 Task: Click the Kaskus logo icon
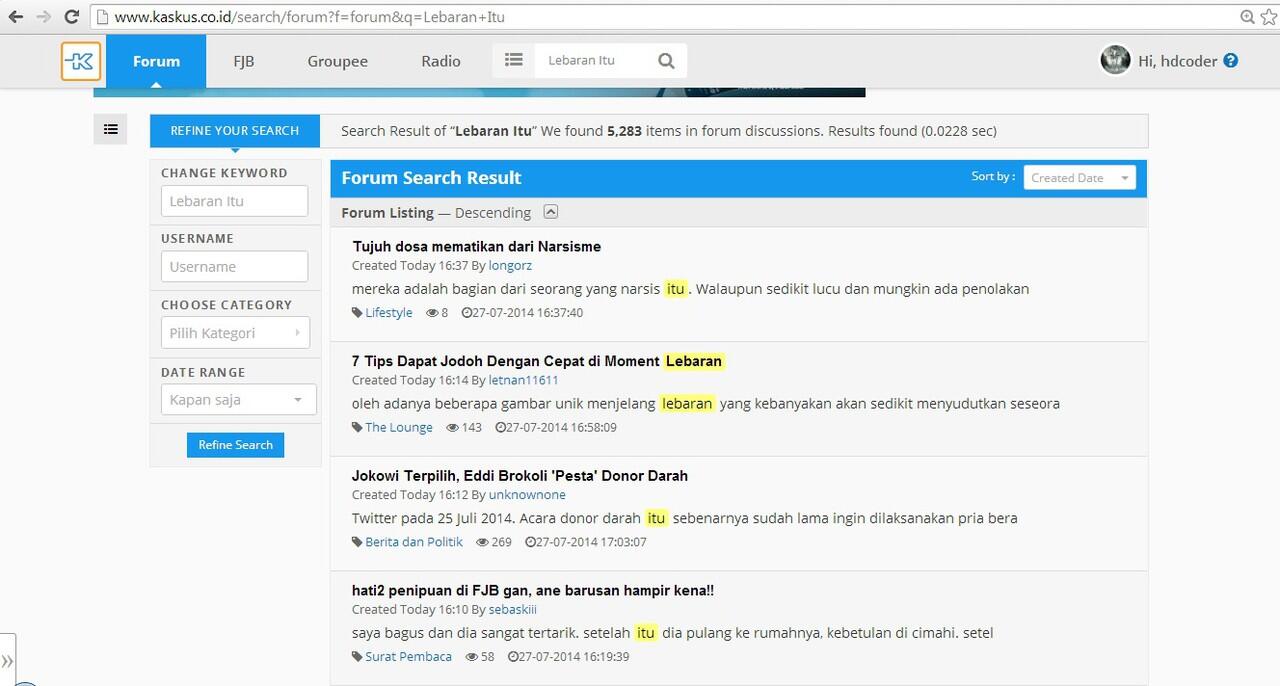pyautogui.click(x=80, y=61)
